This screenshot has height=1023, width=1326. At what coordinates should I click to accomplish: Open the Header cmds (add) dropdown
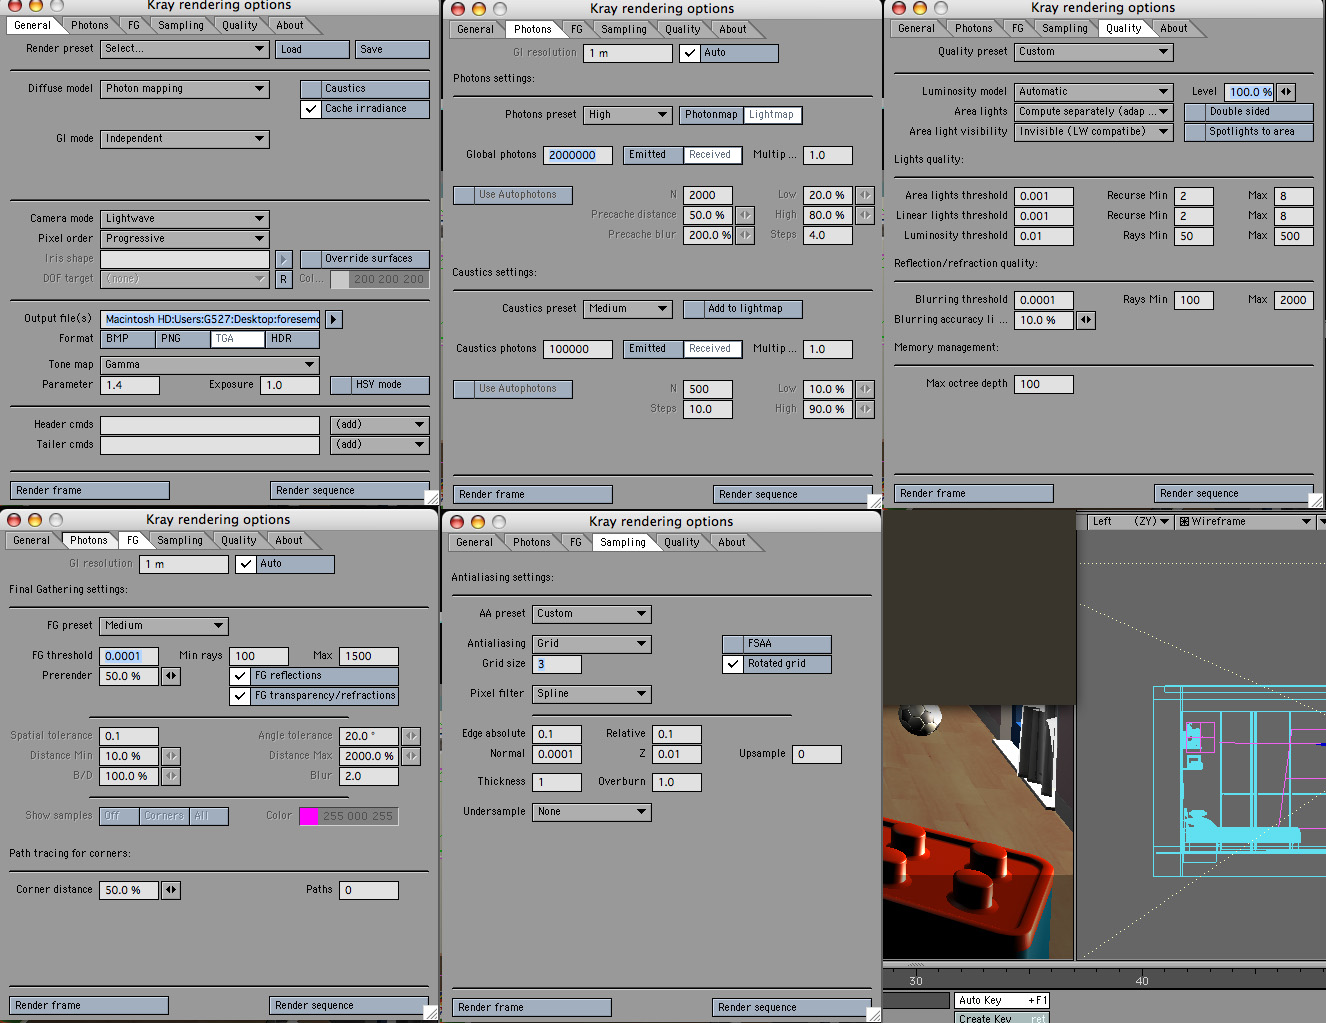pyautogui.click(x=380, y=425)
